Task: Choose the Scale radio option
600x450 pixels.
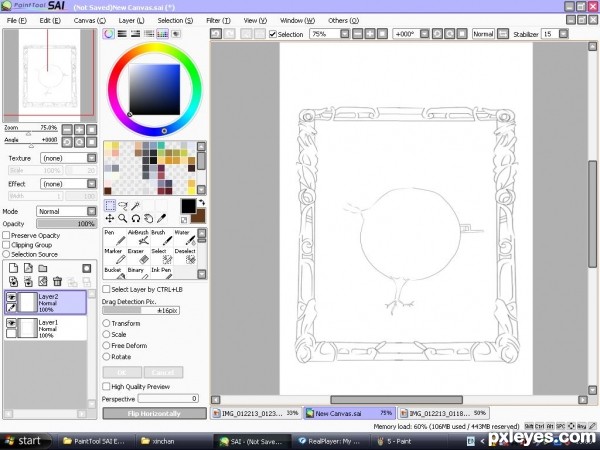Action: [106, 334]
